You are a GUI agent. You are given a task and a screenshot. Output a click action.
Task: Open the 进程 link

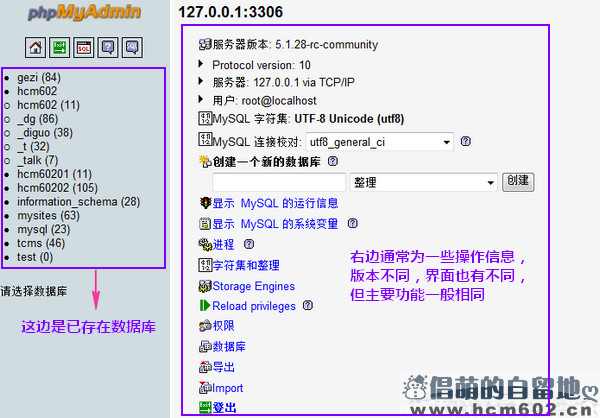click(x=223, y=244)
